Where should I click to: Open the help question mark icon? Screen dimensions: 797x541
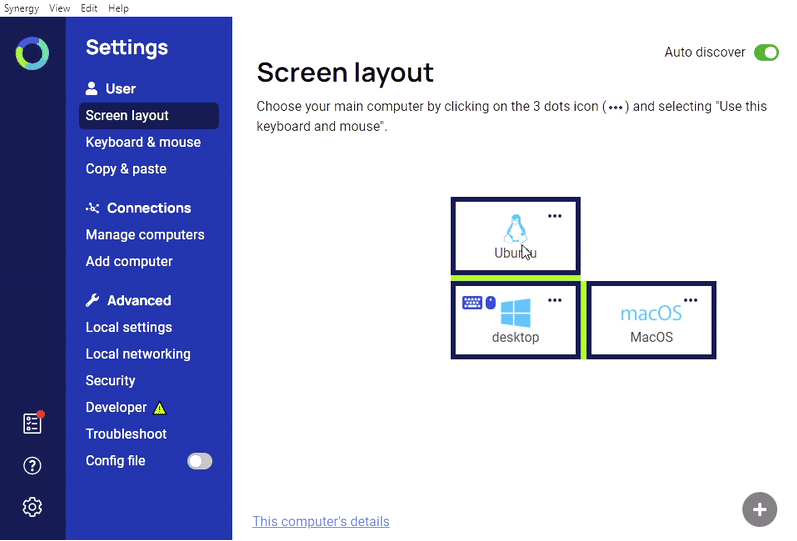coord(32,465)
